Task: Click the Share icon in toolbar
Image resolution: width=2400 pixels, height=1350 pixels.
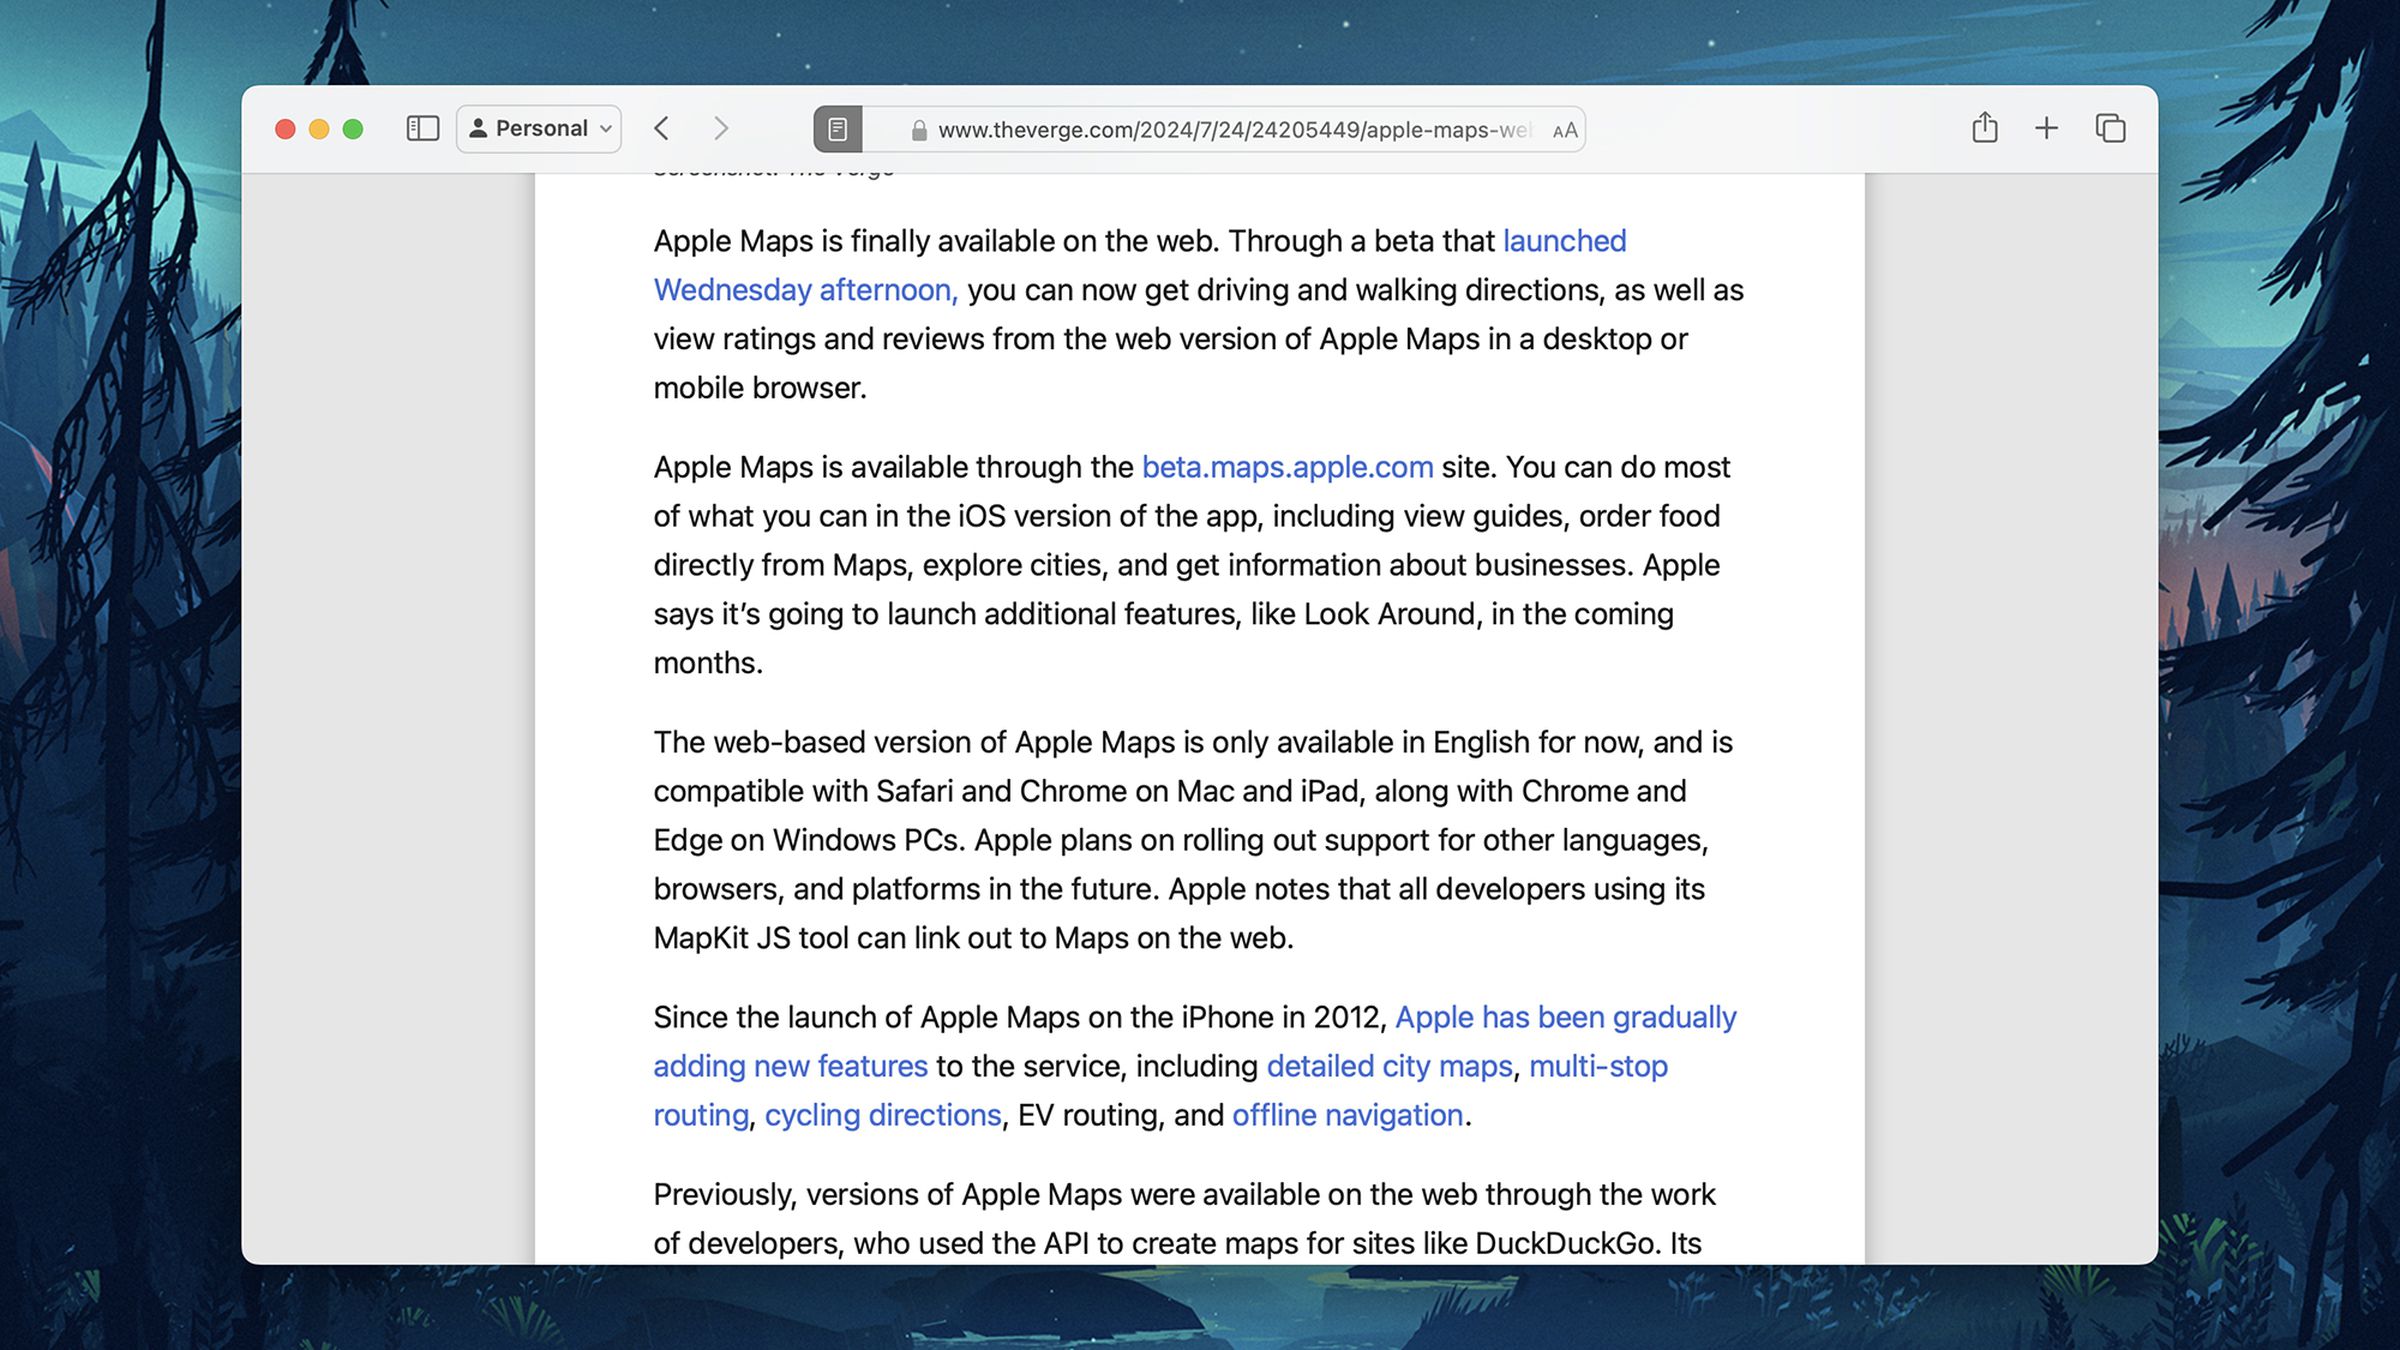Action: [x=1985, y=129]
